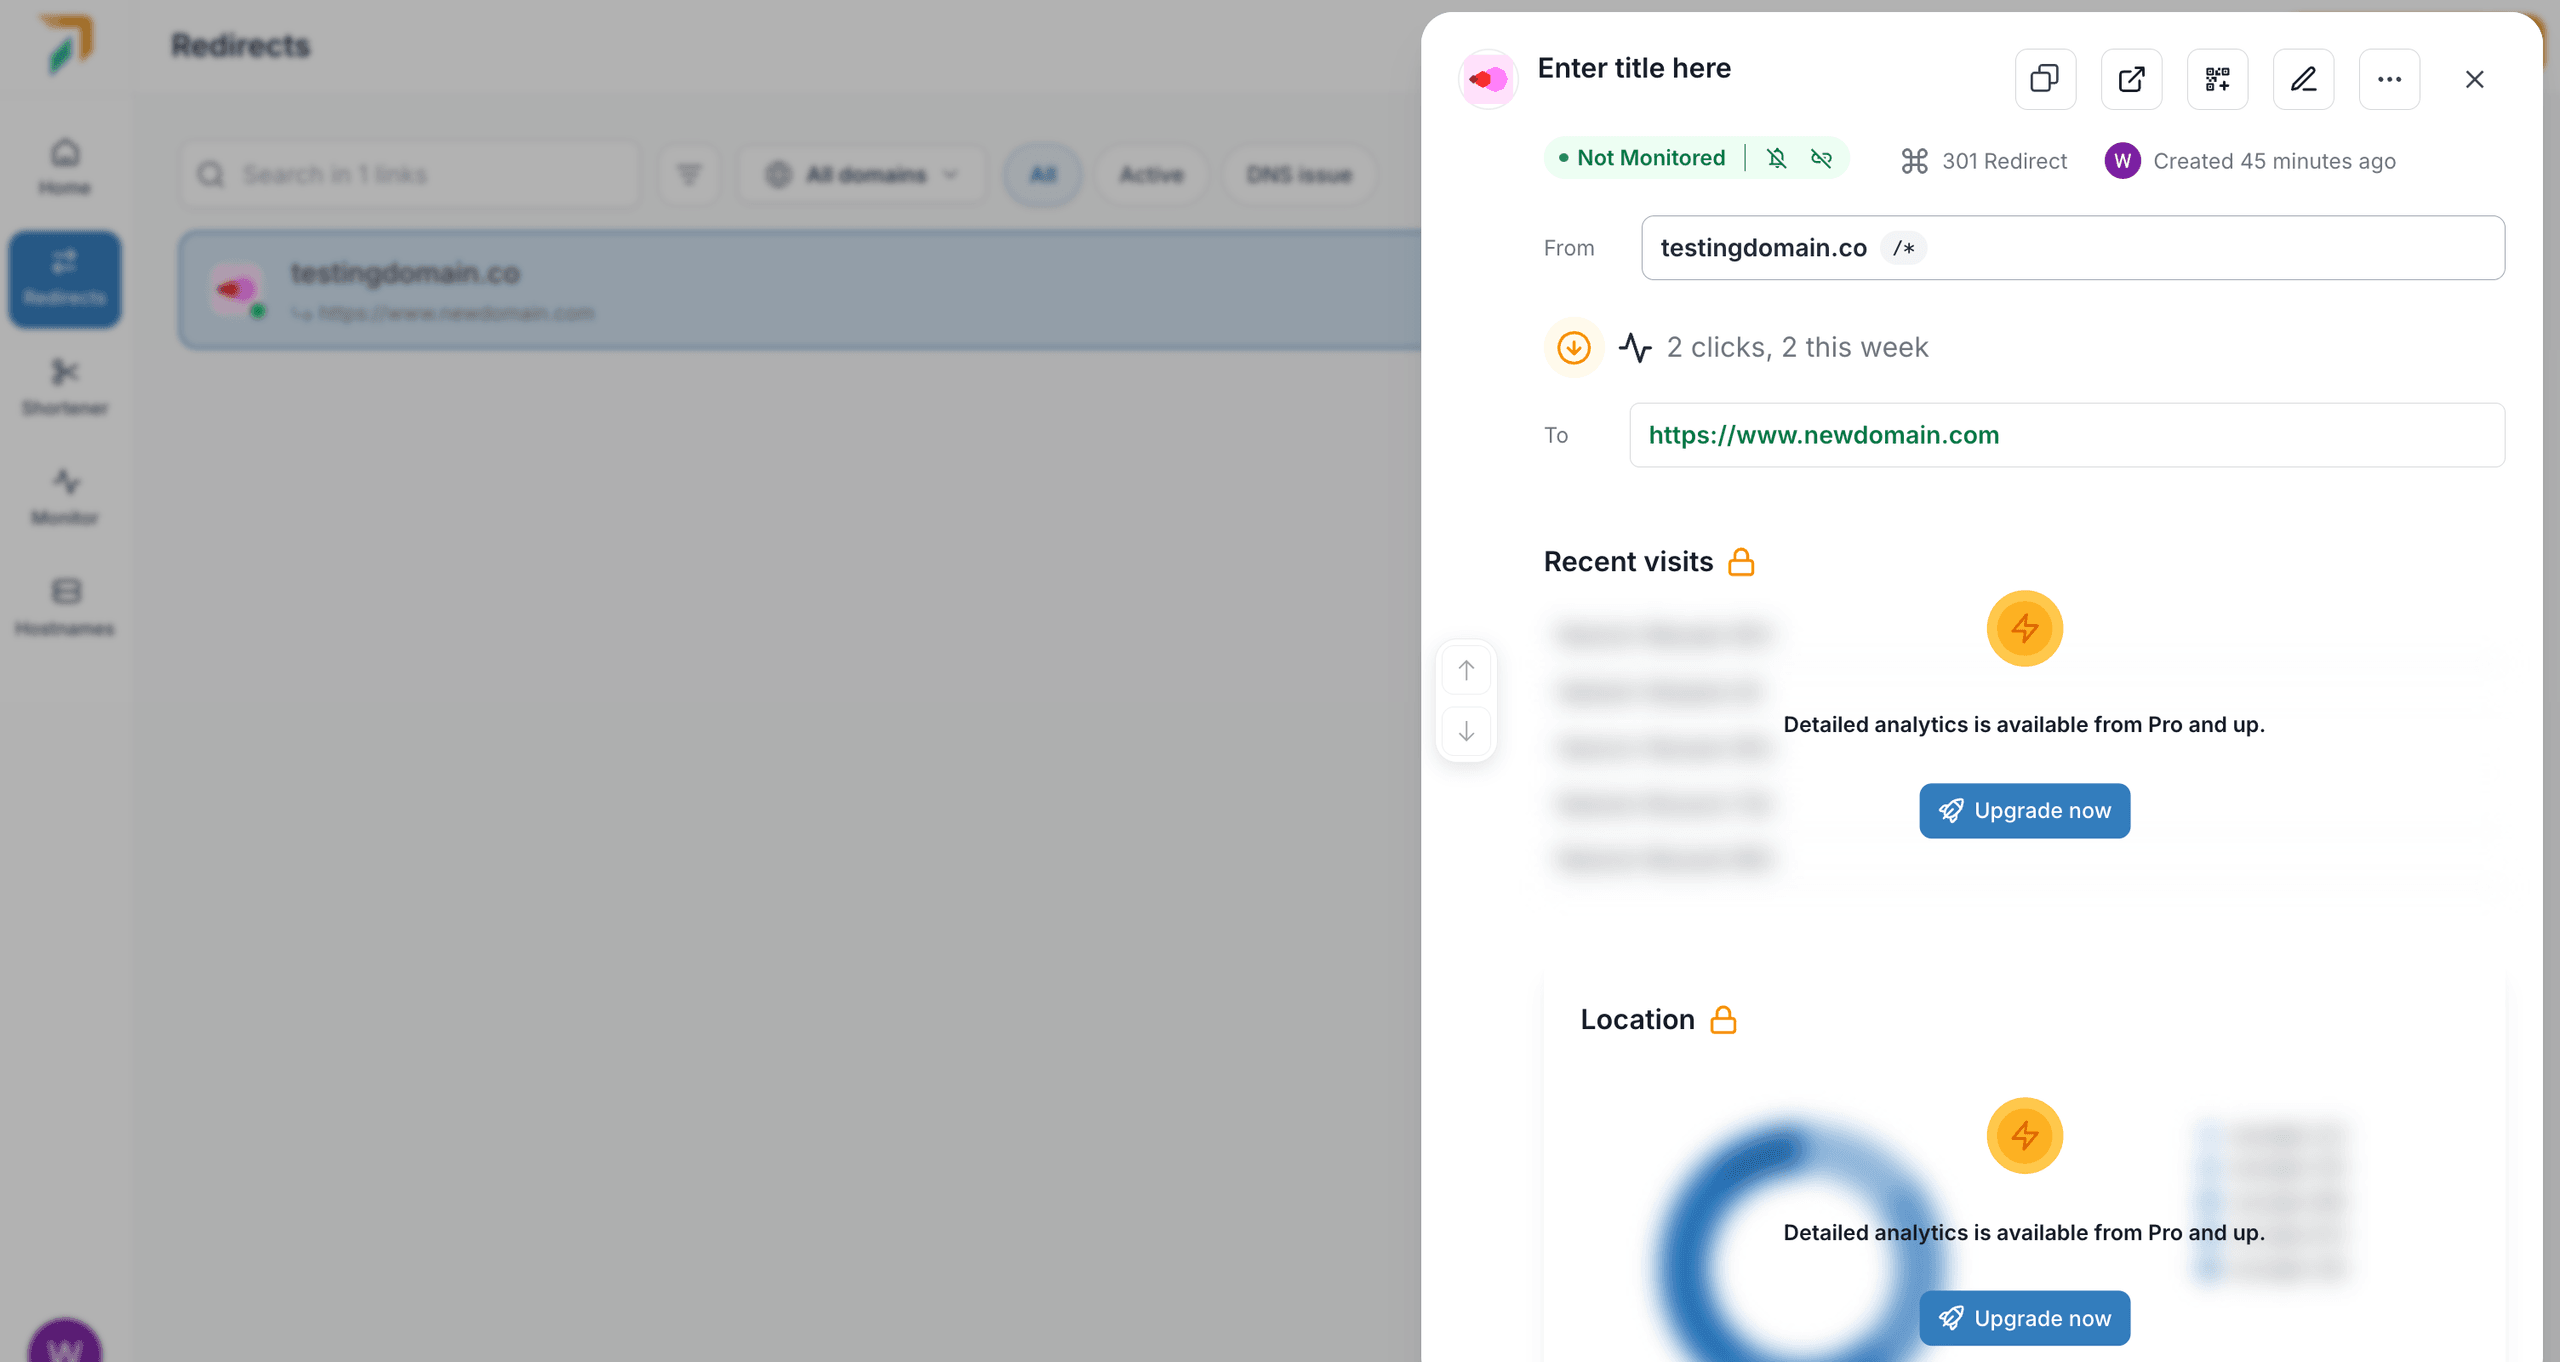Close the redirect details panel
This screenshot has height=1362, width=2560.
click(x=2475, y=79)
